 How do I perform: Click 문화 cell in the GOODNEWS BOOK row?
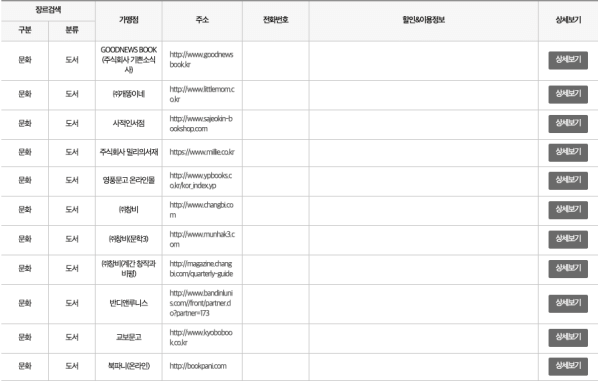(25, 60)
